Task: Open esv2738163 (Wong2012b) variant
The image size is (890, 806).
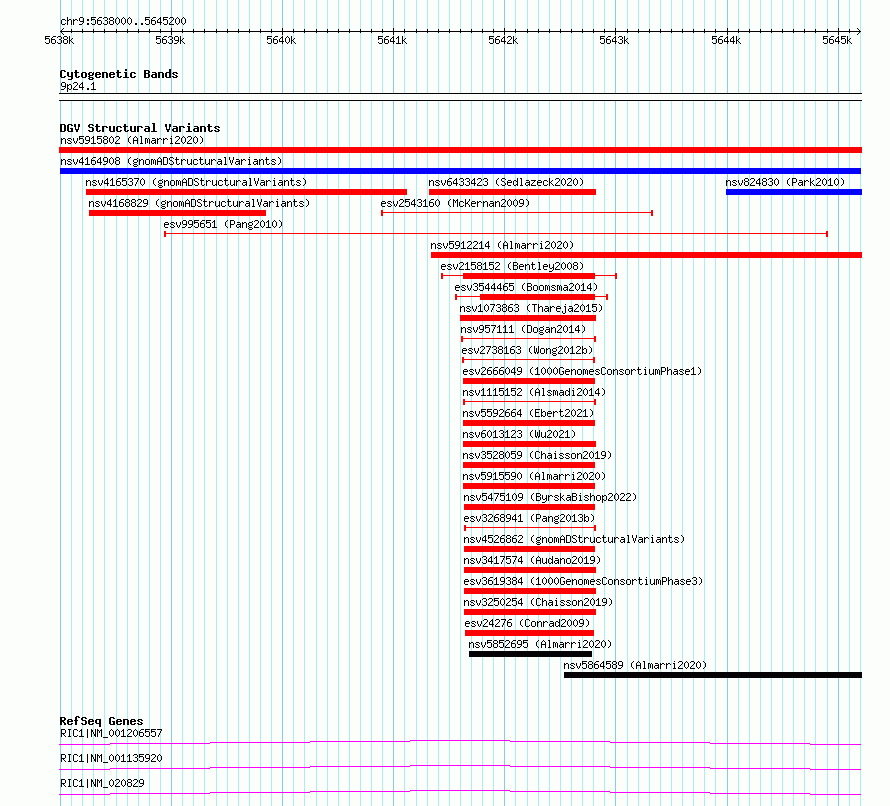Action: (x=527, y=350)
